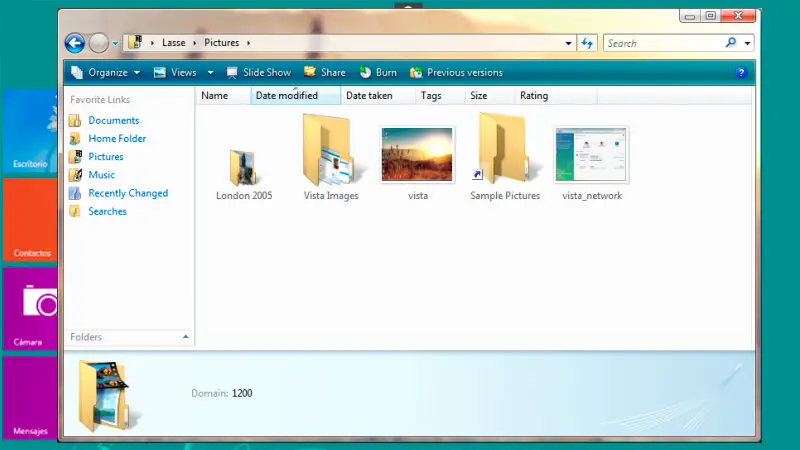Click the vista_network file name label

[592, 195]
